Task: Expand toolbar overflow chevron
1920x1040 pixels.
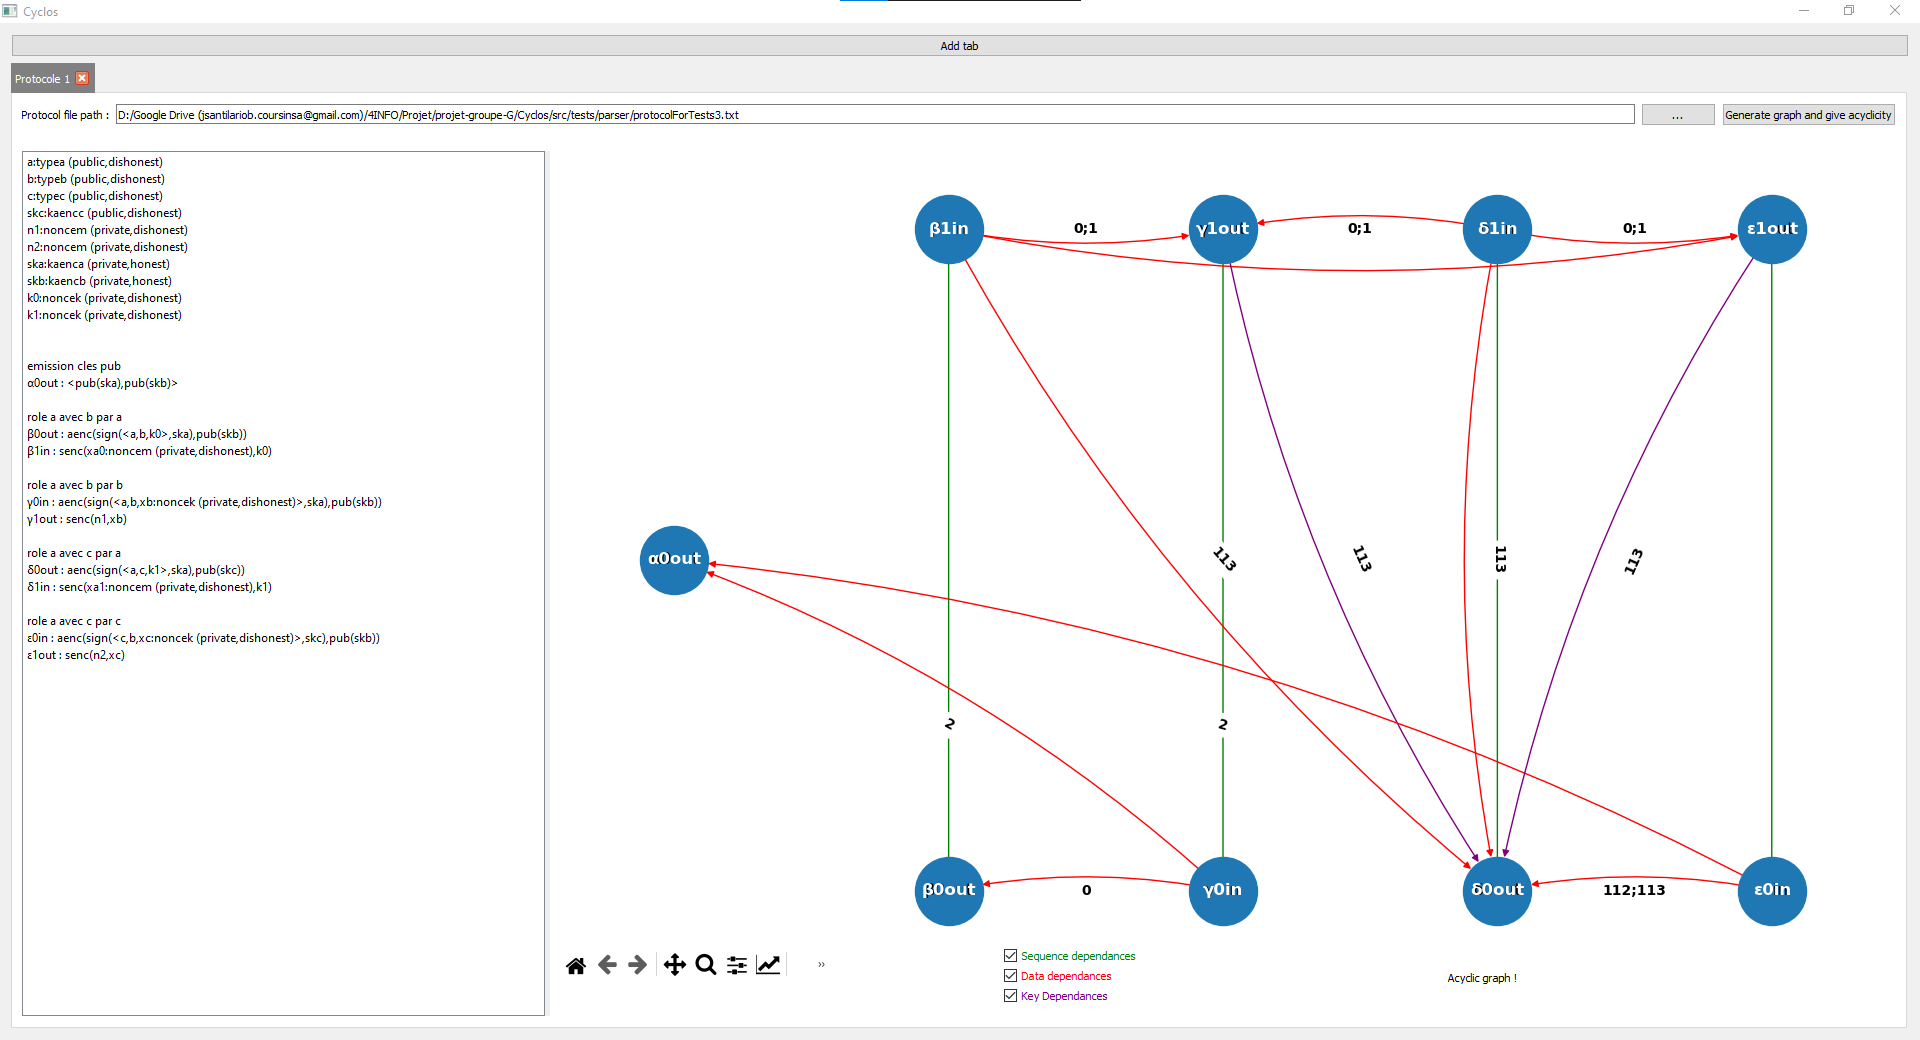Action: pos(821,965)
